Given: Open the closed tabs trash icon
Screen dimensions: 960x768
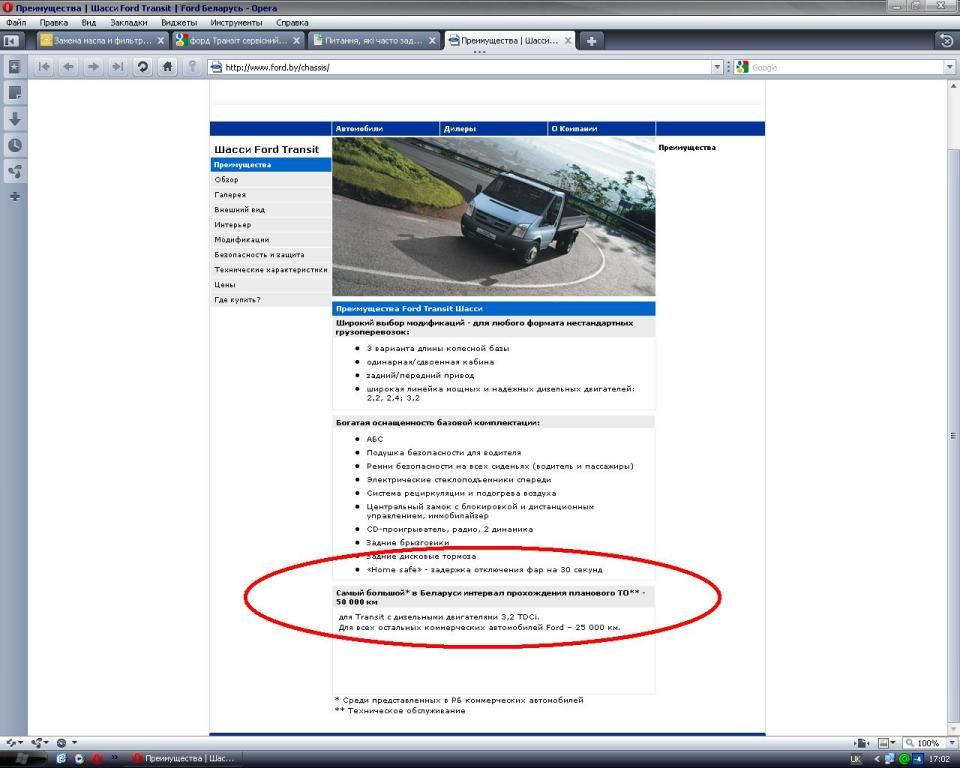Looking at the screenshot, I should 946,41.
